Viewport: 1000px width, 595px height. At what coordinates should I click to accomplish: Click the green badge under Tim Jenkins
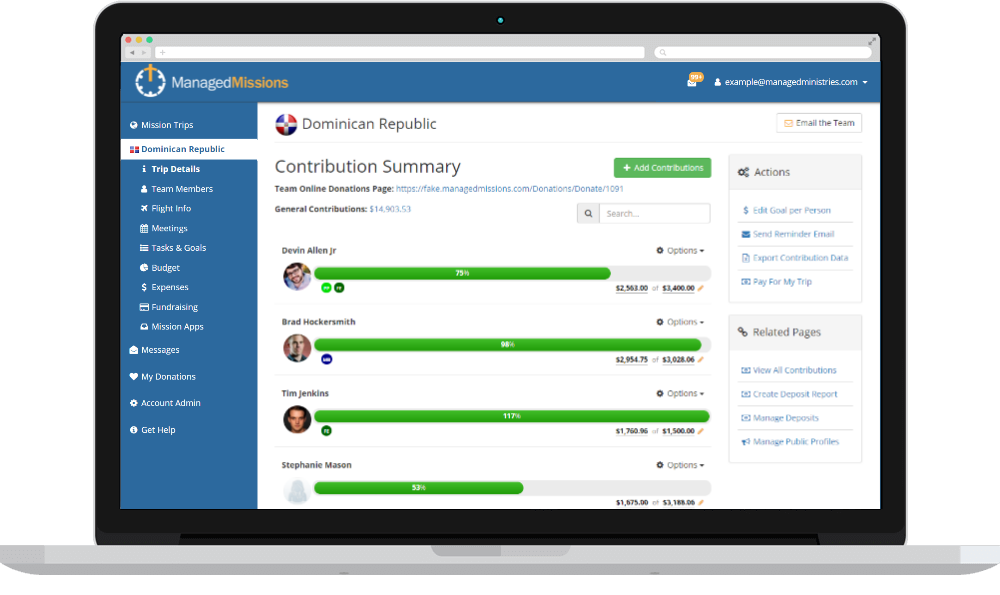point(326,431)
